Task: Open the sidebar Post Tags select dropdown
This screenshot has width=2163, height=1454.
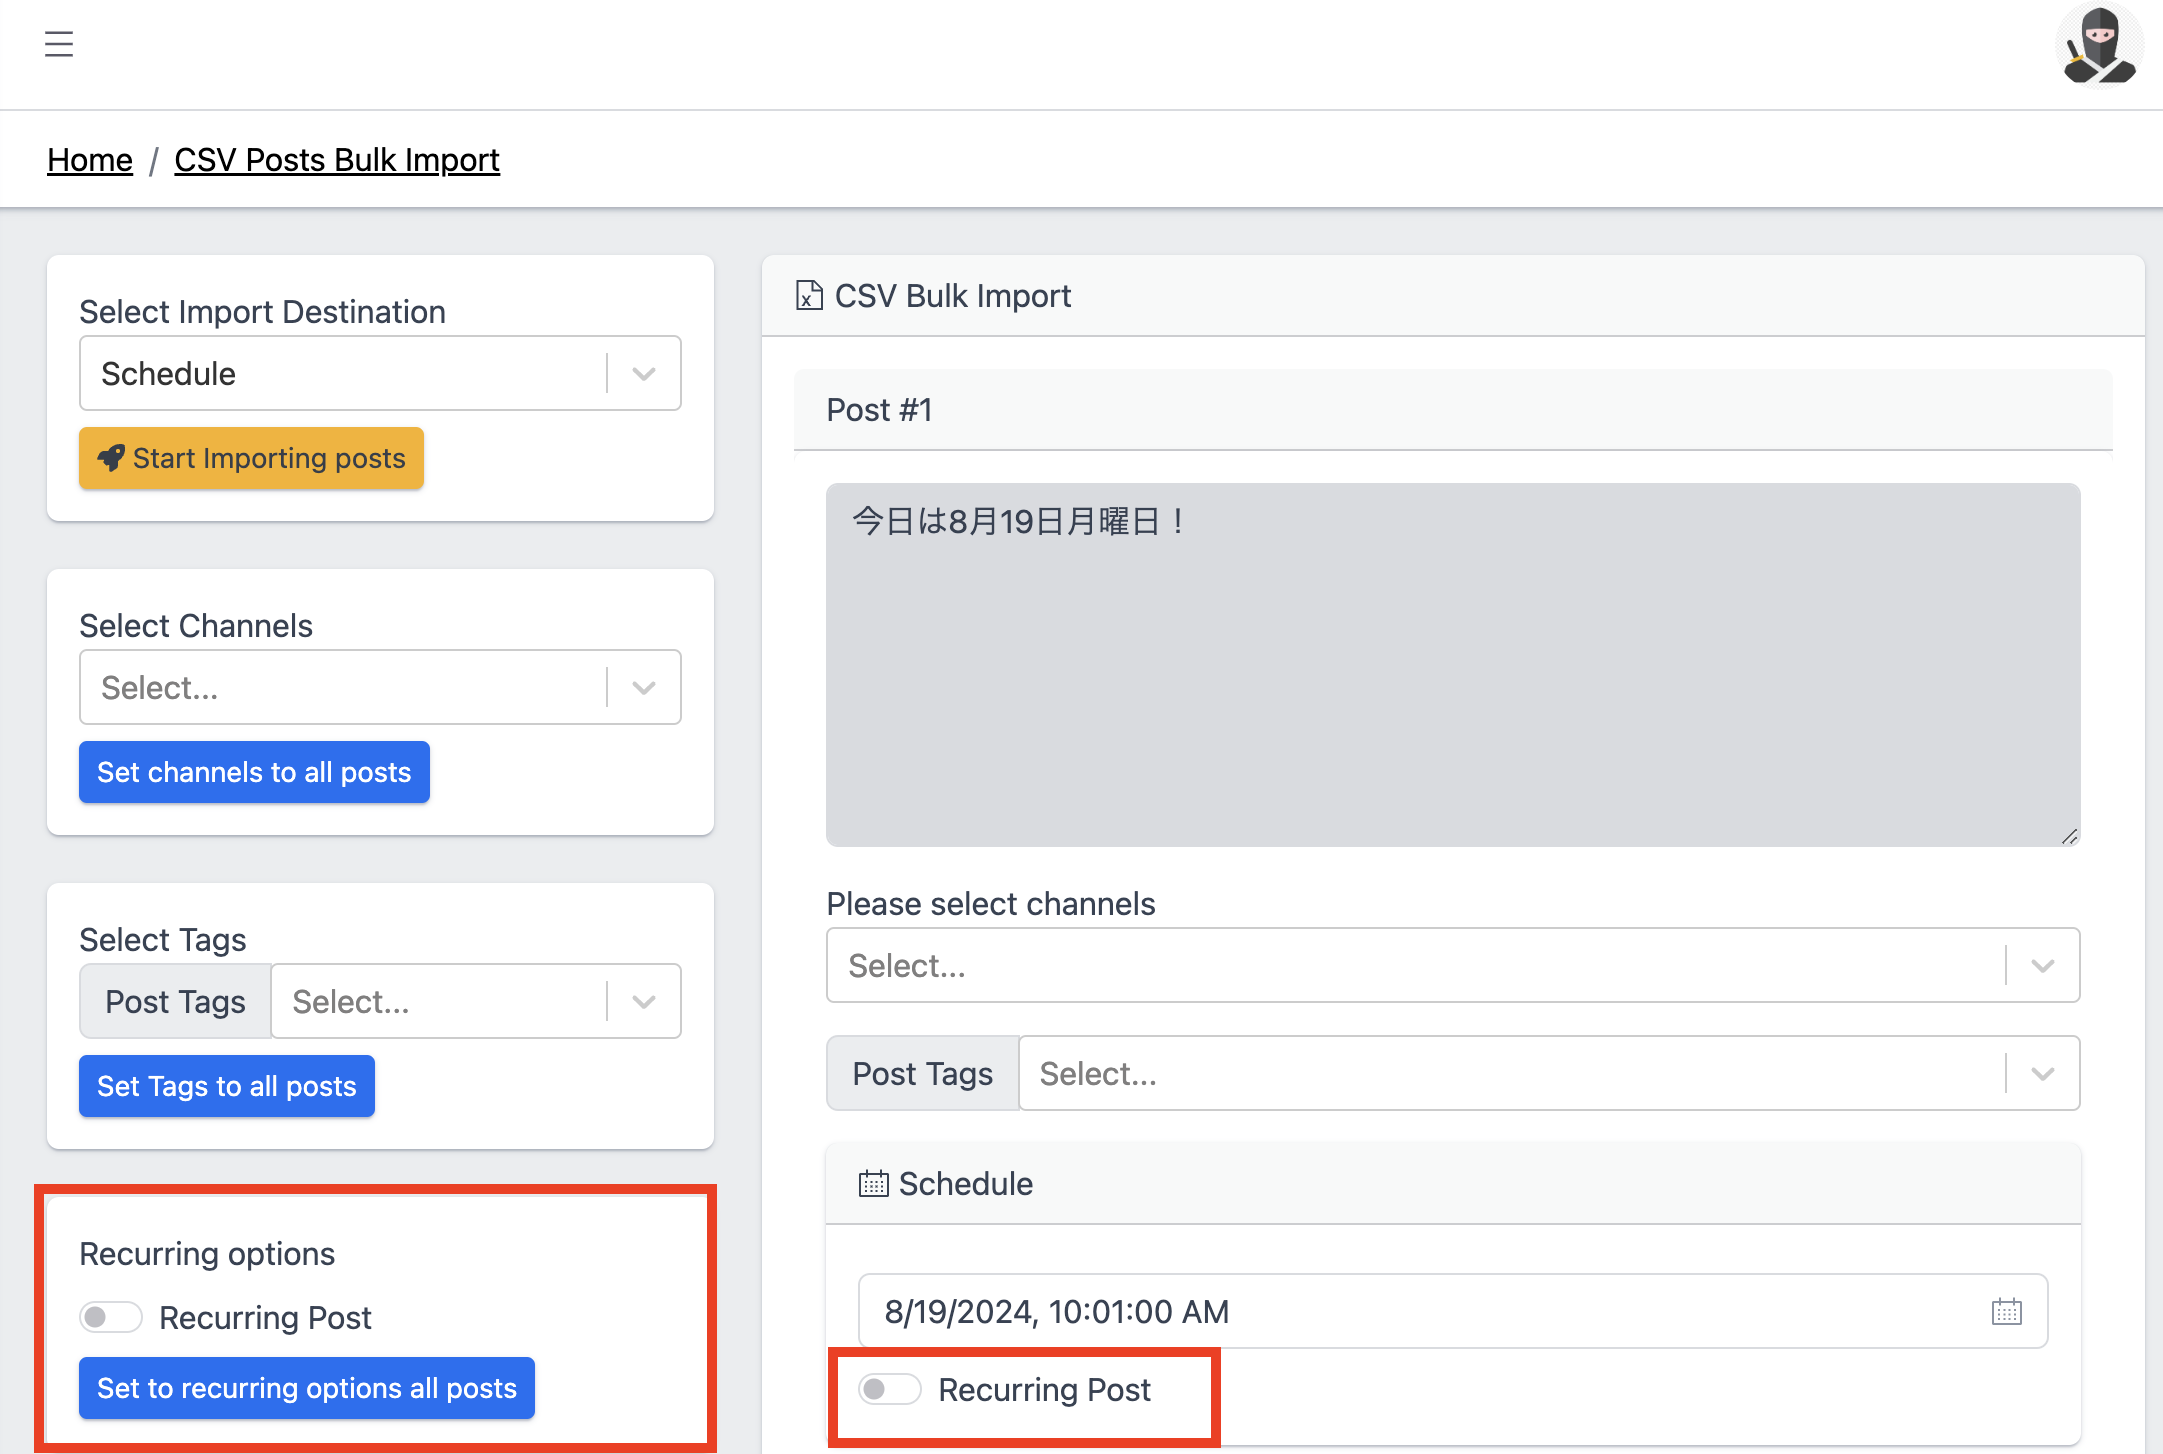Action: pos(476,1001)
